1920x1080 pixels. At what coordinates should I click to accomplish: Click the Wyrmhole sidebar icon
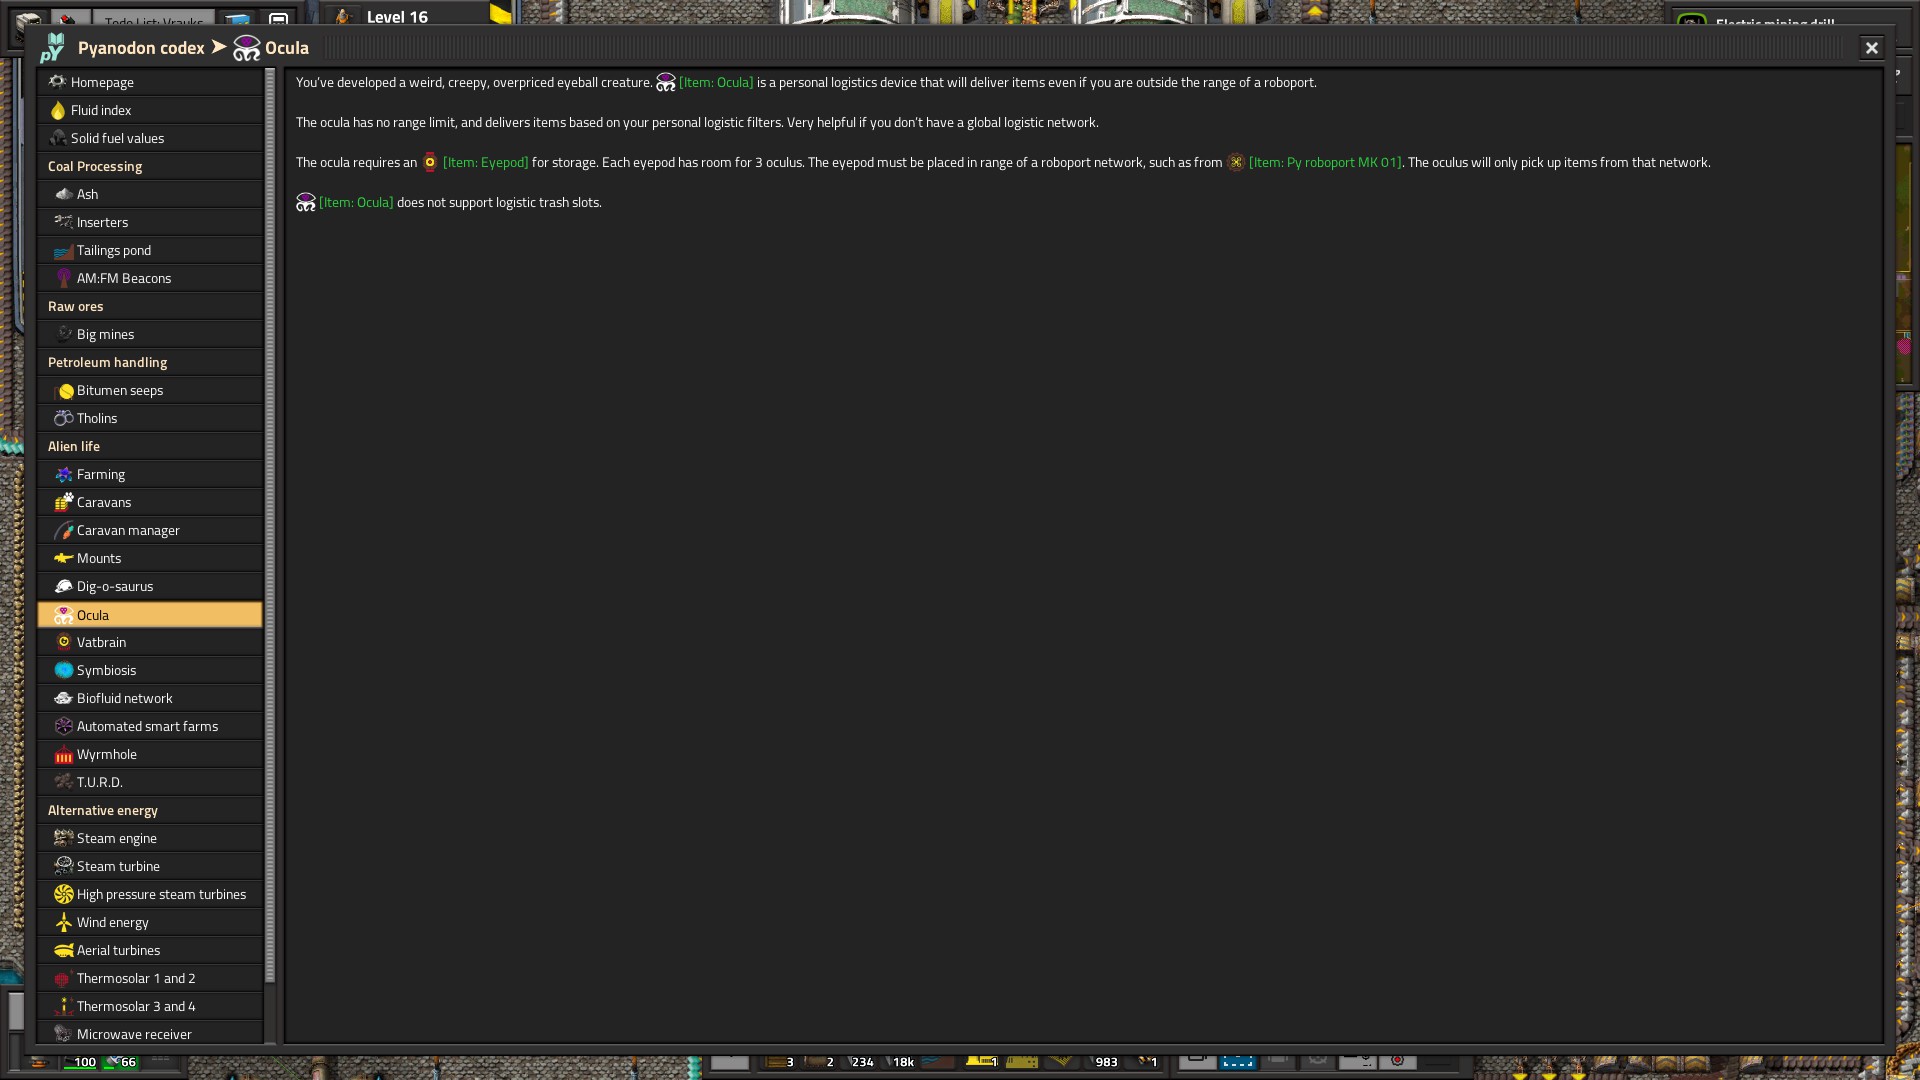(64, 755)
